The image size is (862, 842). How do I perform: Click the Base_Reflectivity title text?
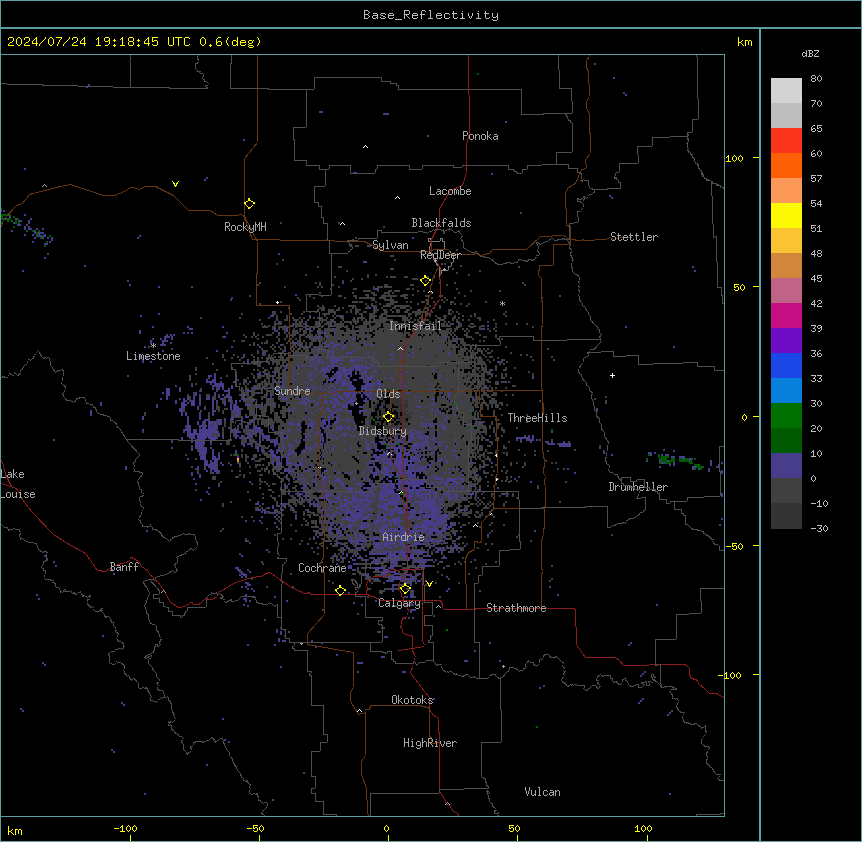pos(431,15)
